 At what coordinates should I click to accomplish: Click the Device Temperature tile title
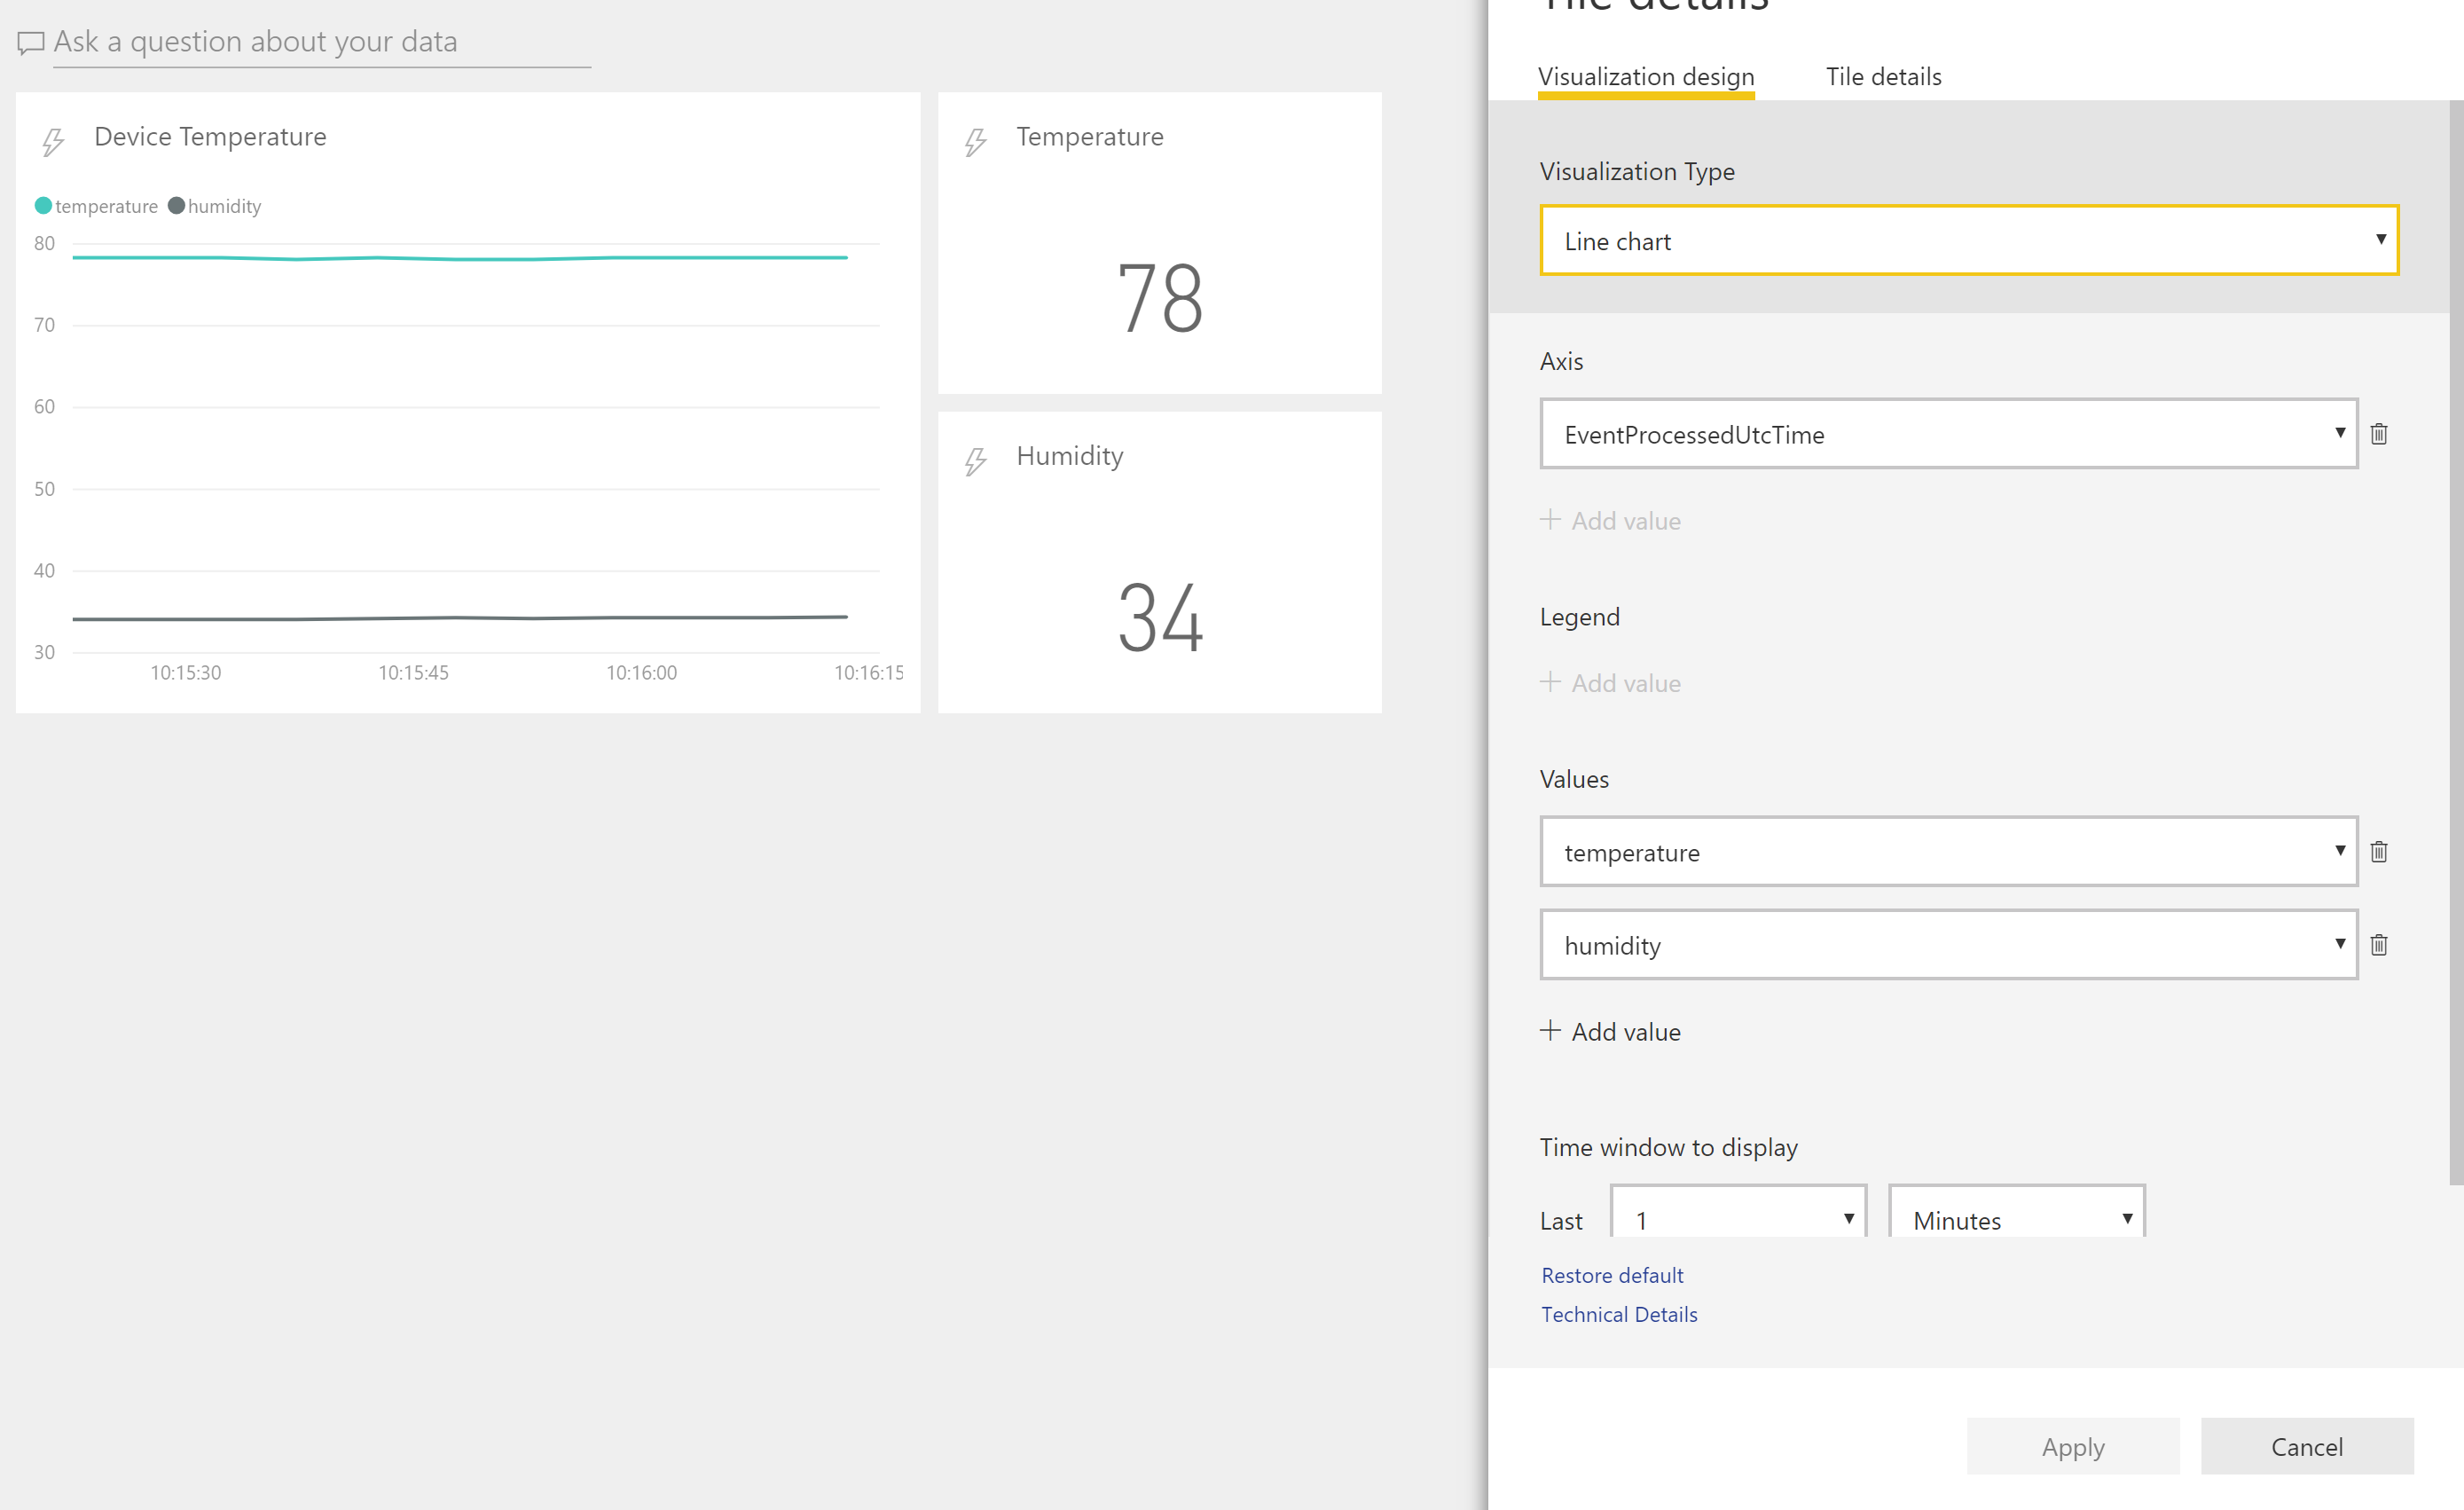point(210,137)
